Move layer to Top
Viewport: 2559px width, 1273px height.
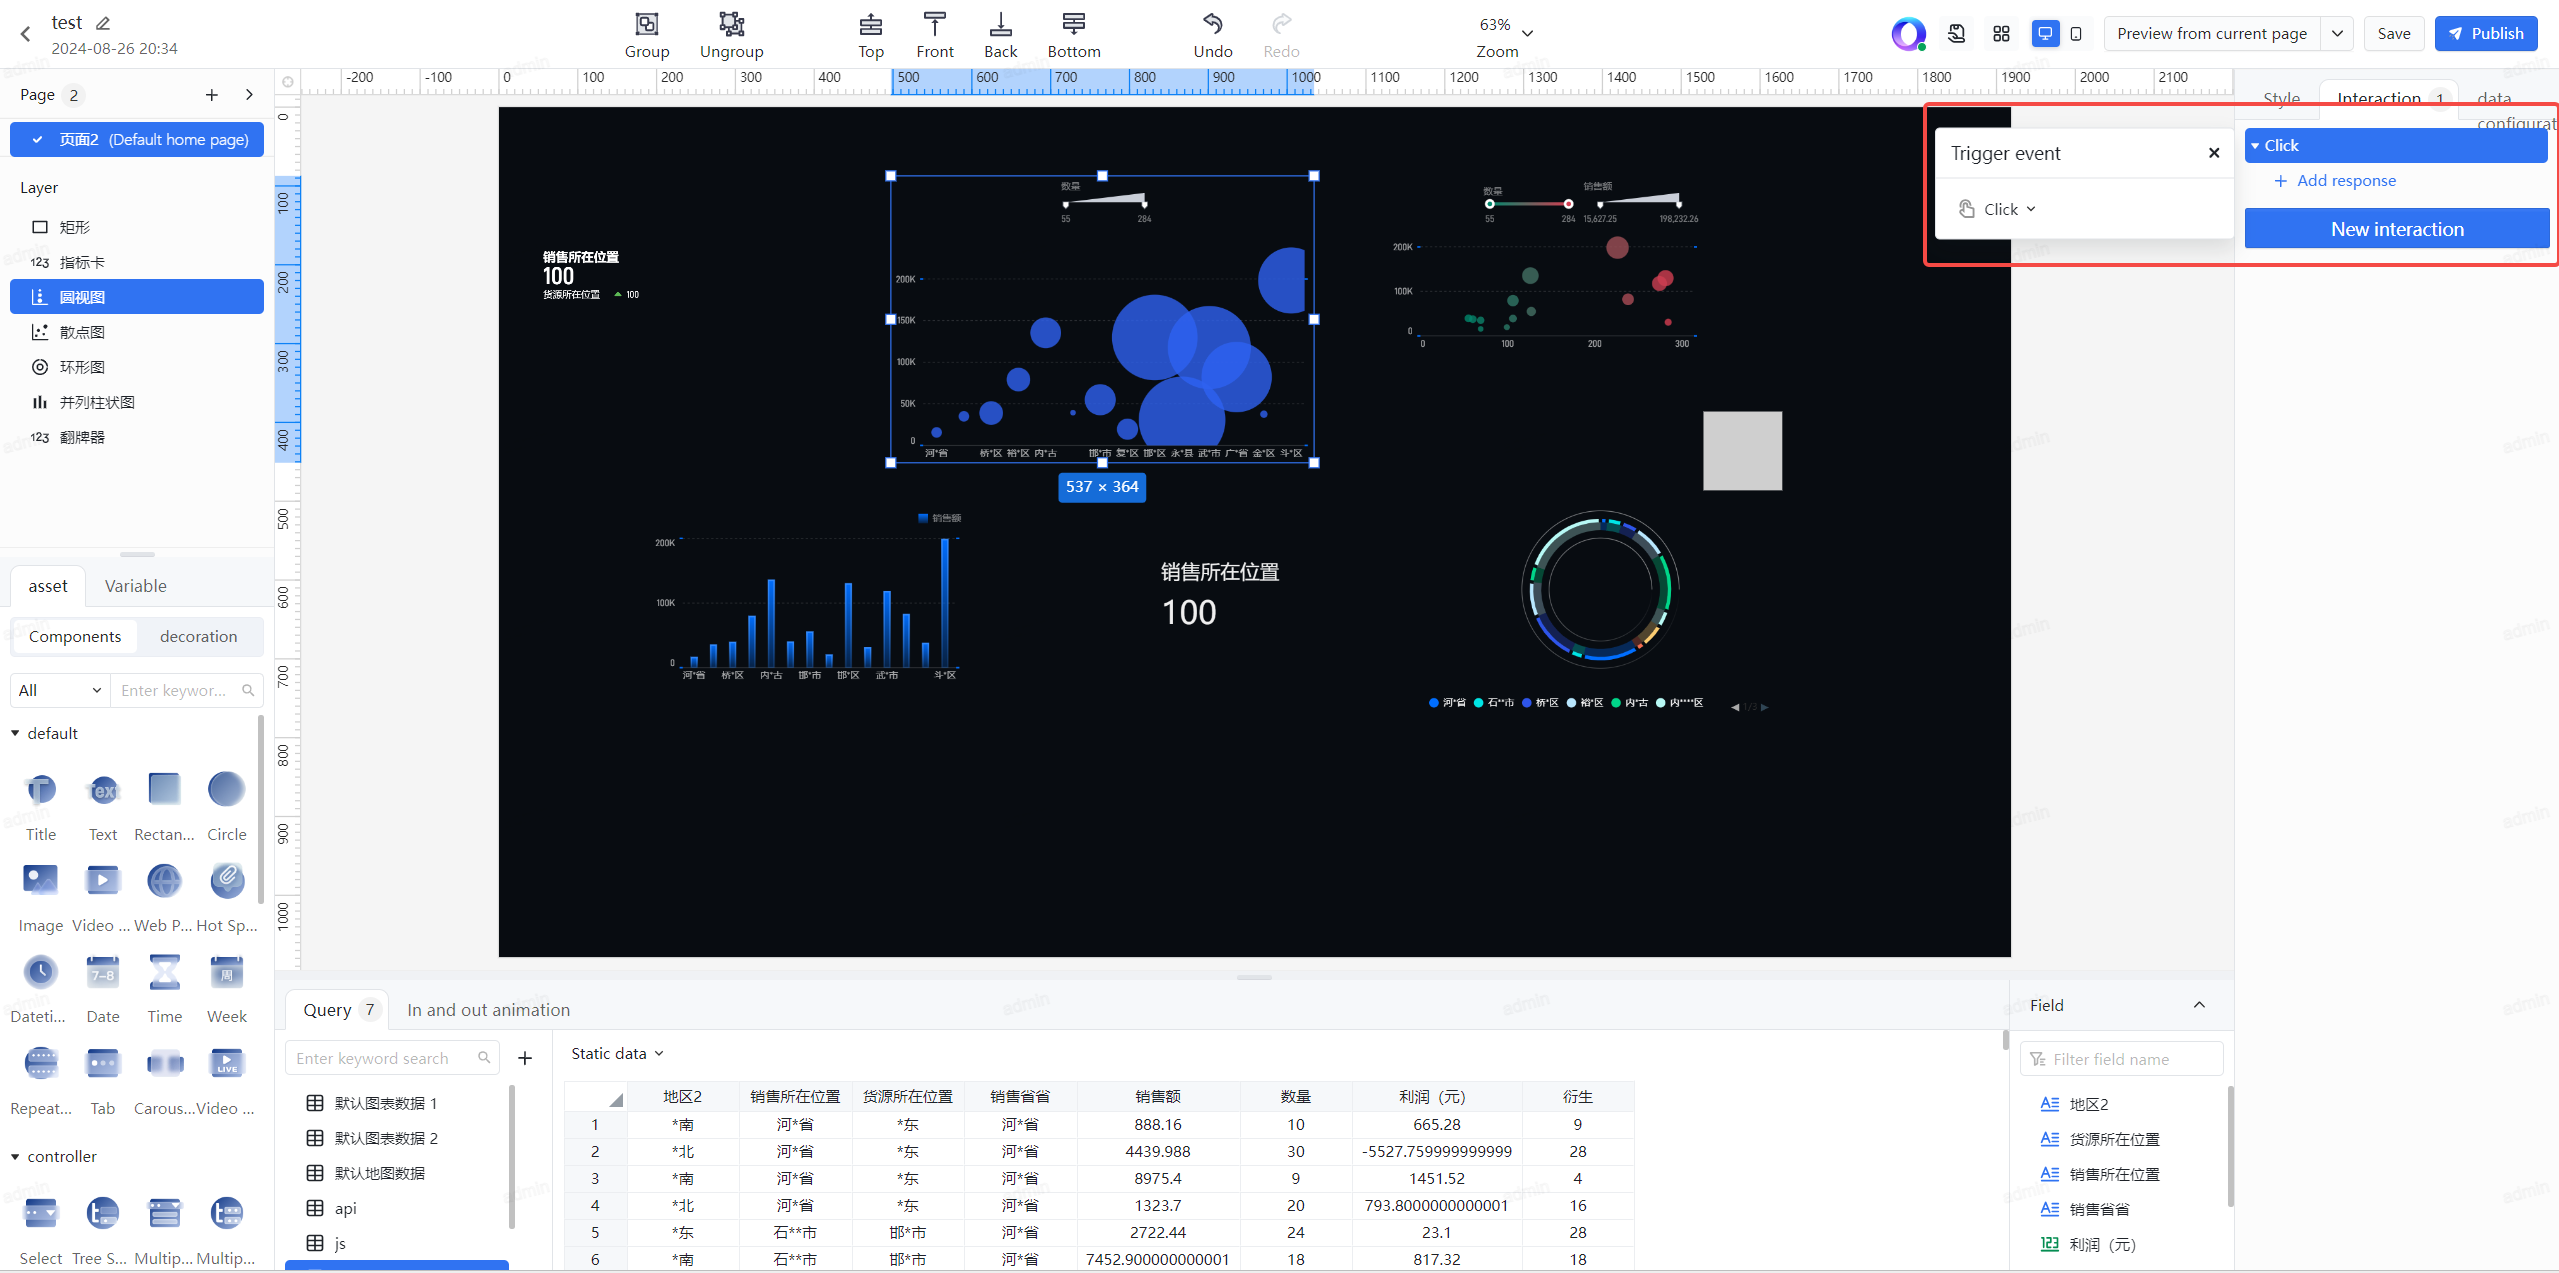click(870, 23)
